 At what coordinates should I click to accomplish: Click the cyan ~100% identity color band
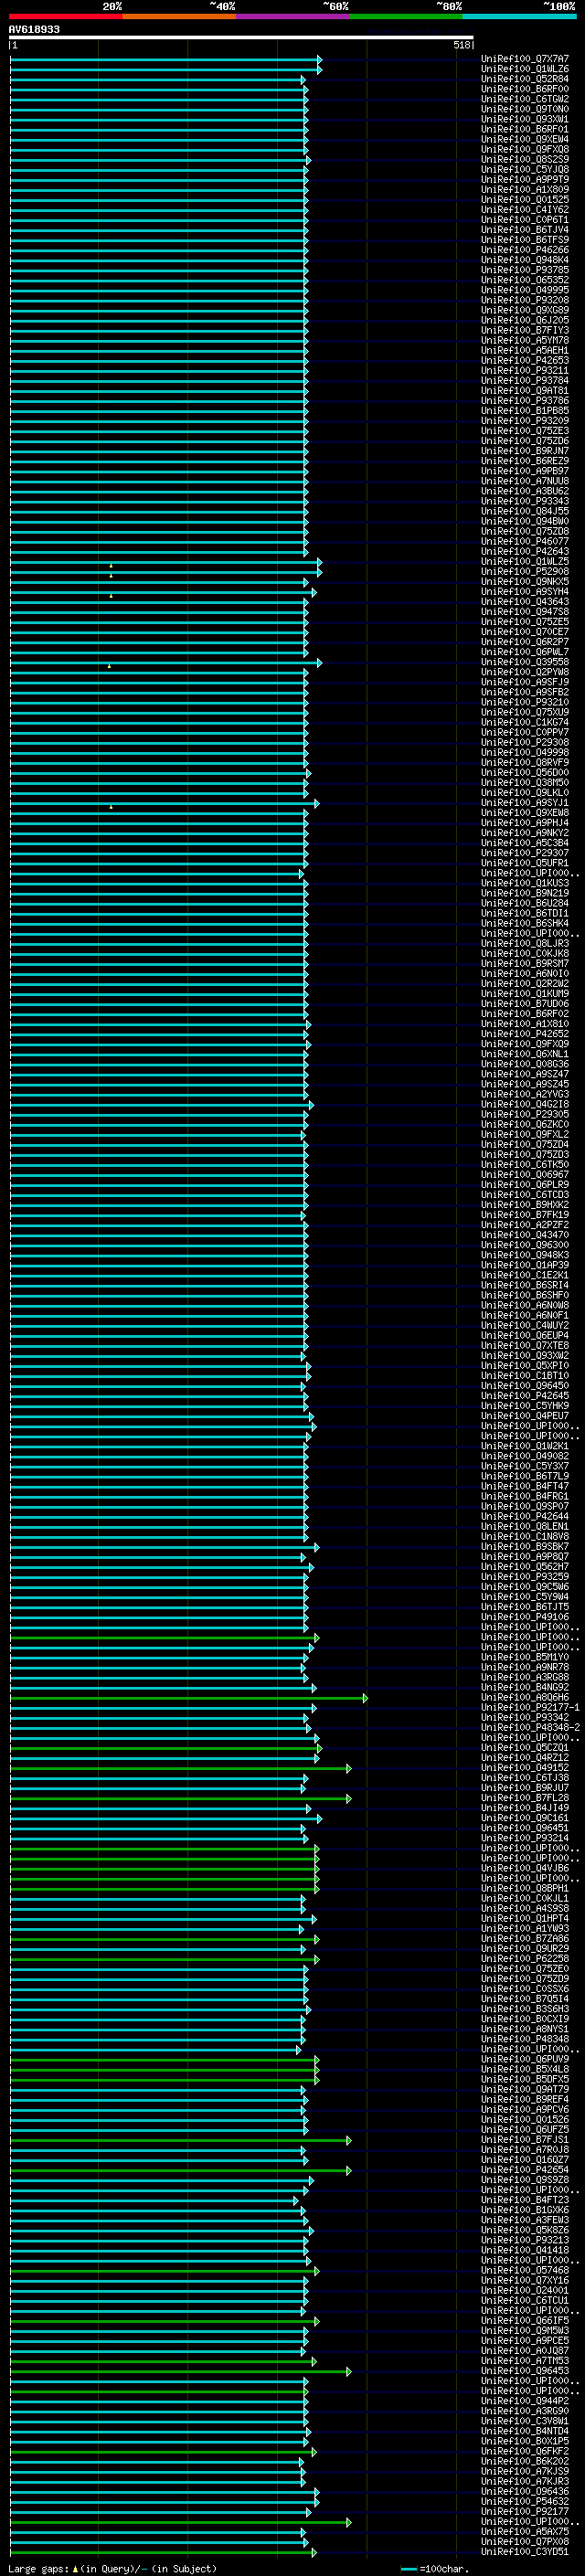click(x=519, y=16)
